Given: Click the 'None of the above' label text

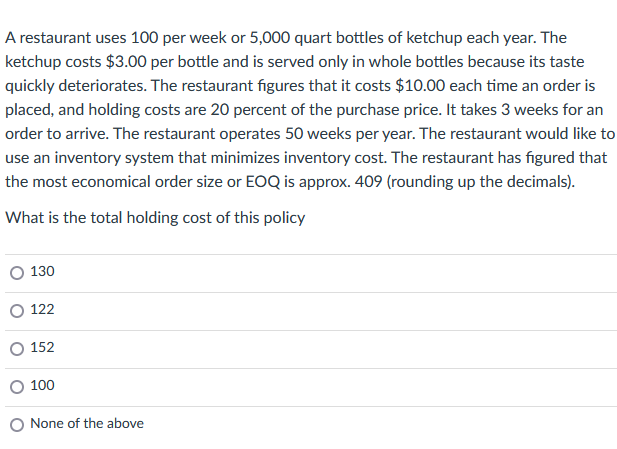Looking at the screenshot, I should click(x=87, y=424).
